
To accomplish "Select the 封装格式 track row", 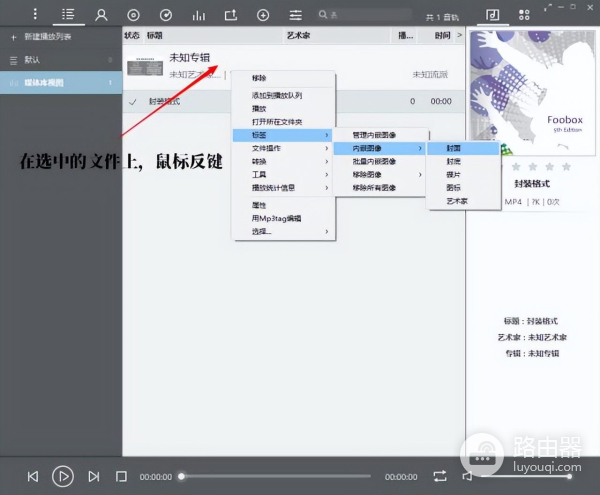I will [x=293, y=101].
